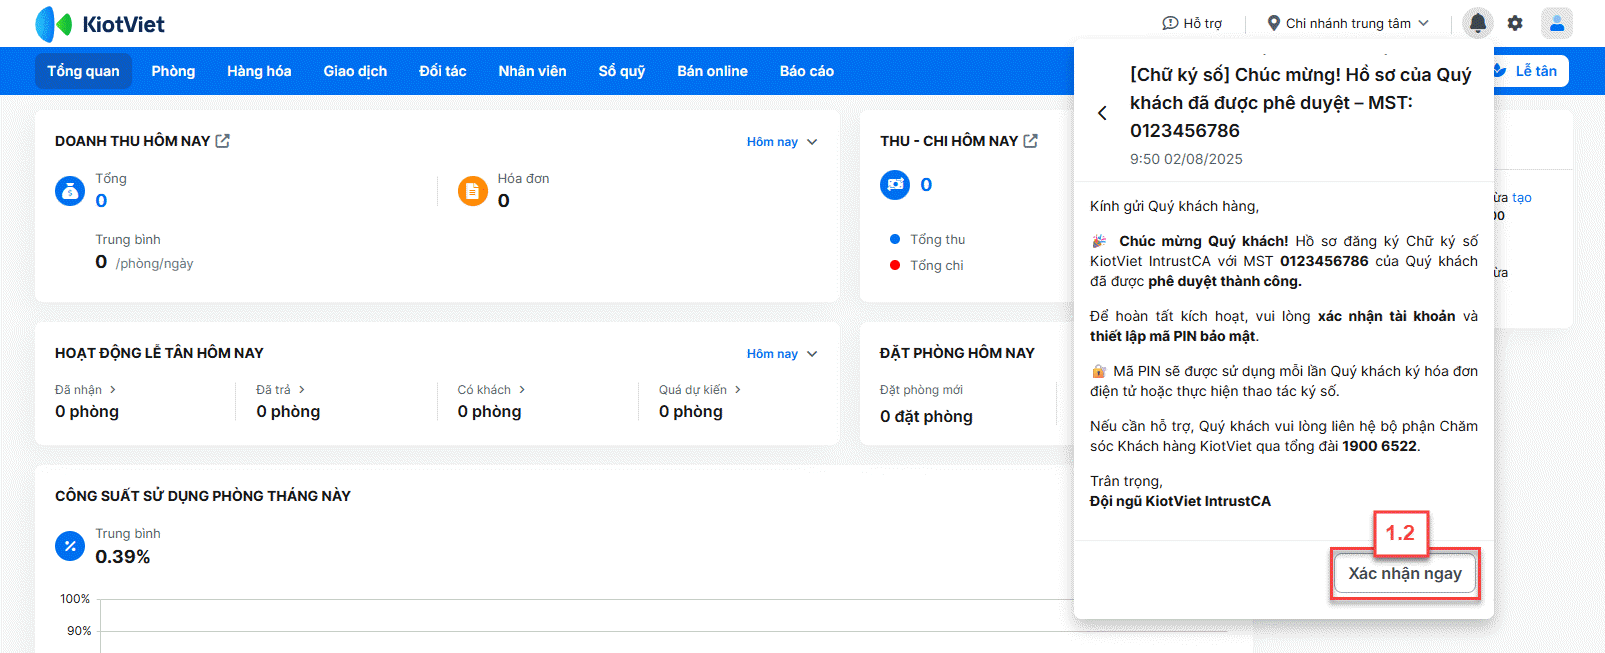Click the "Kính gửi Quý khách hàng," greeting
This screenshot has width=1605, height=653.
[x=1174, y=207]
